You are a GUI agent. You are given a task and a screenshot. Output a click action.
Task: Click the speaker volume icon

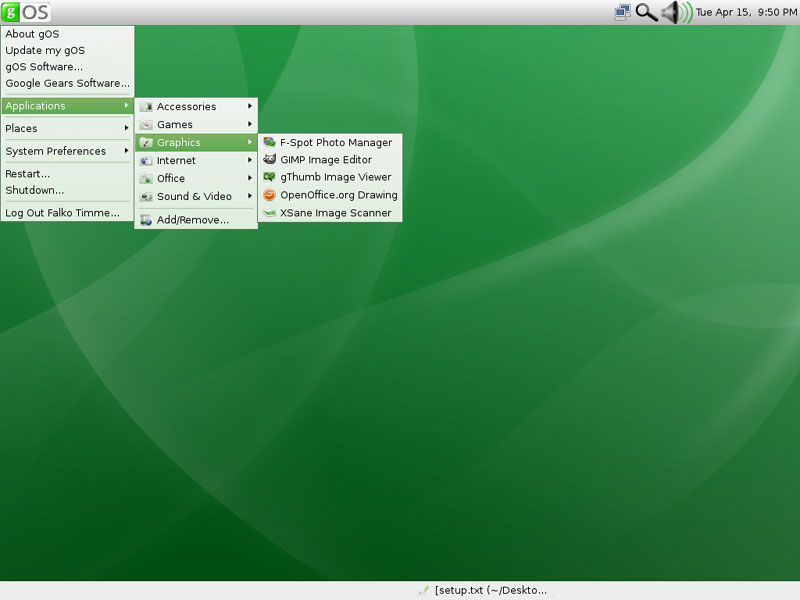click(677, 12)
